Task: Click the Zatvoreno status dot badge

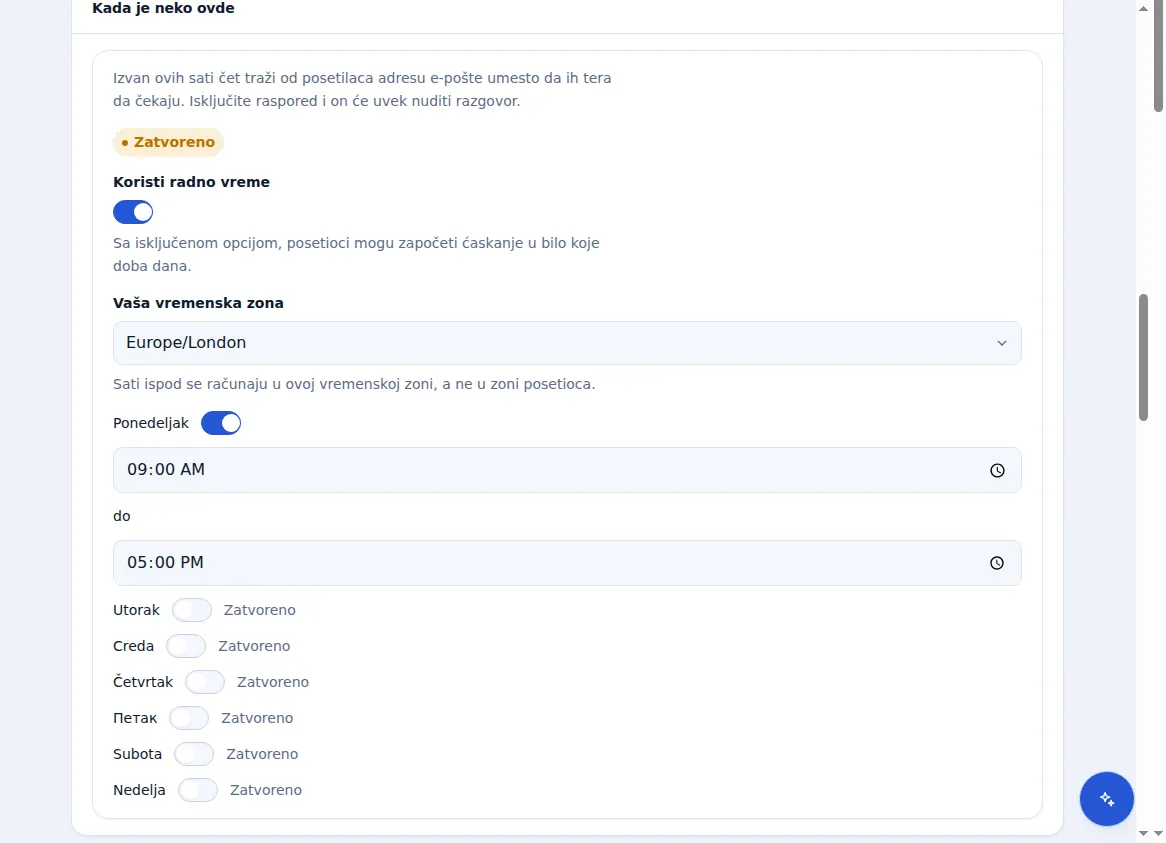Action: tap(168, 142)
